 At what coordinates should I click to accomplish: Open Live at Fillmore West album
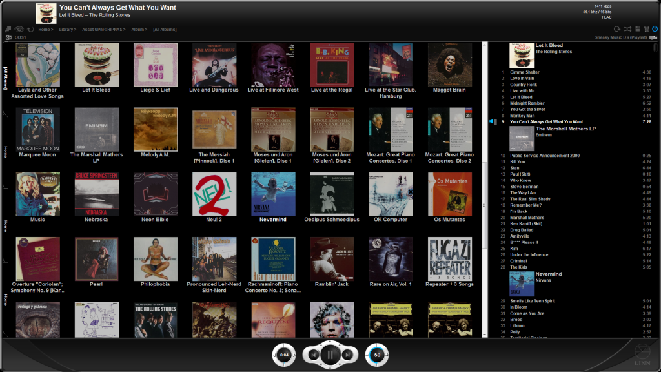pos(273,65)
